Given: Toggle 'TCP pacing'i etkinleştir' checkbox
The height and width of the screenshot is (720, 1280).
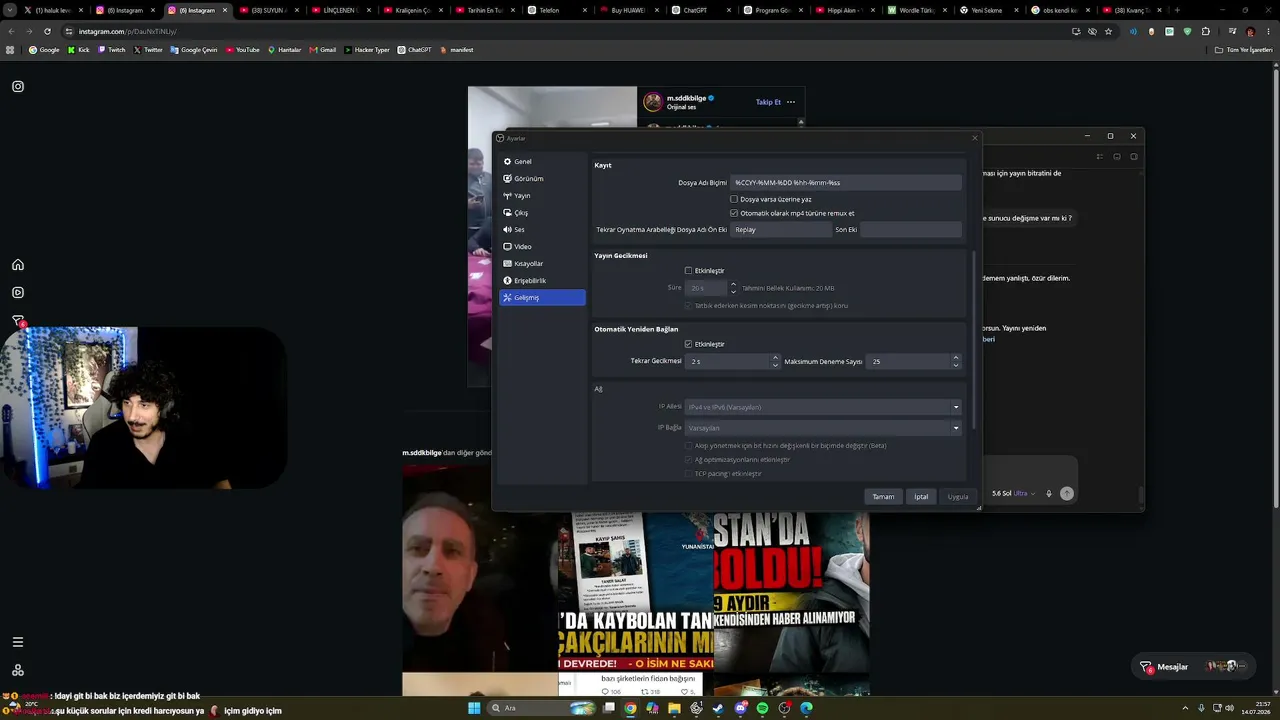Looking at the screenshot, I should pyautogui.click(x=688, y=473).
